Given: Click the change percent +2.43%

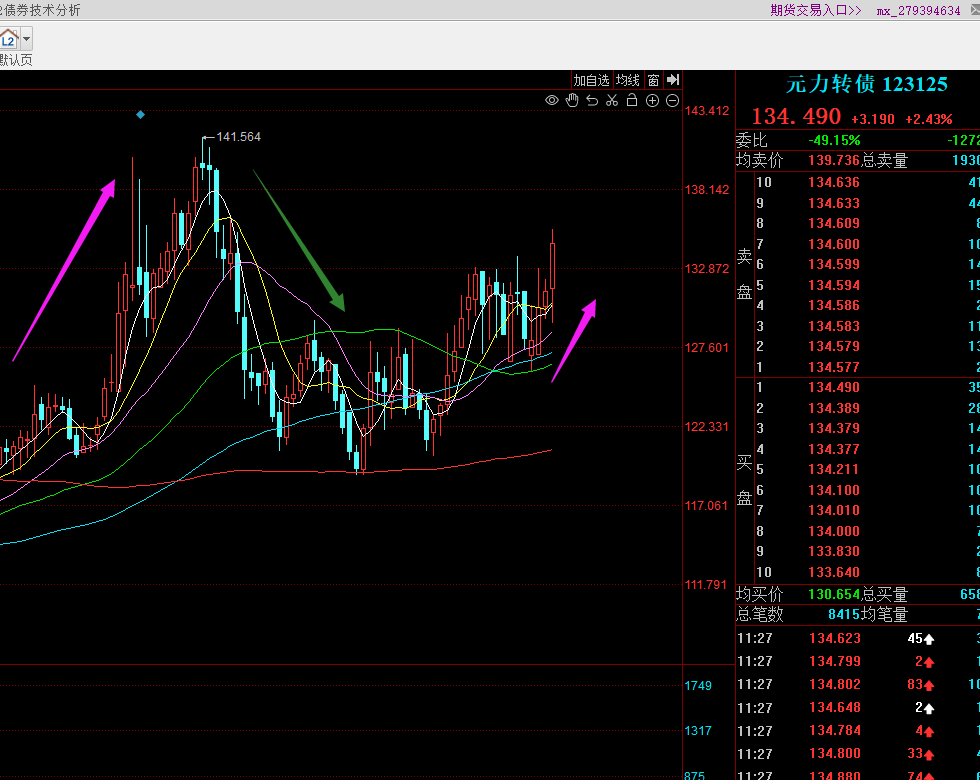Looking at the screenshot, I should (x=929, y=119).
